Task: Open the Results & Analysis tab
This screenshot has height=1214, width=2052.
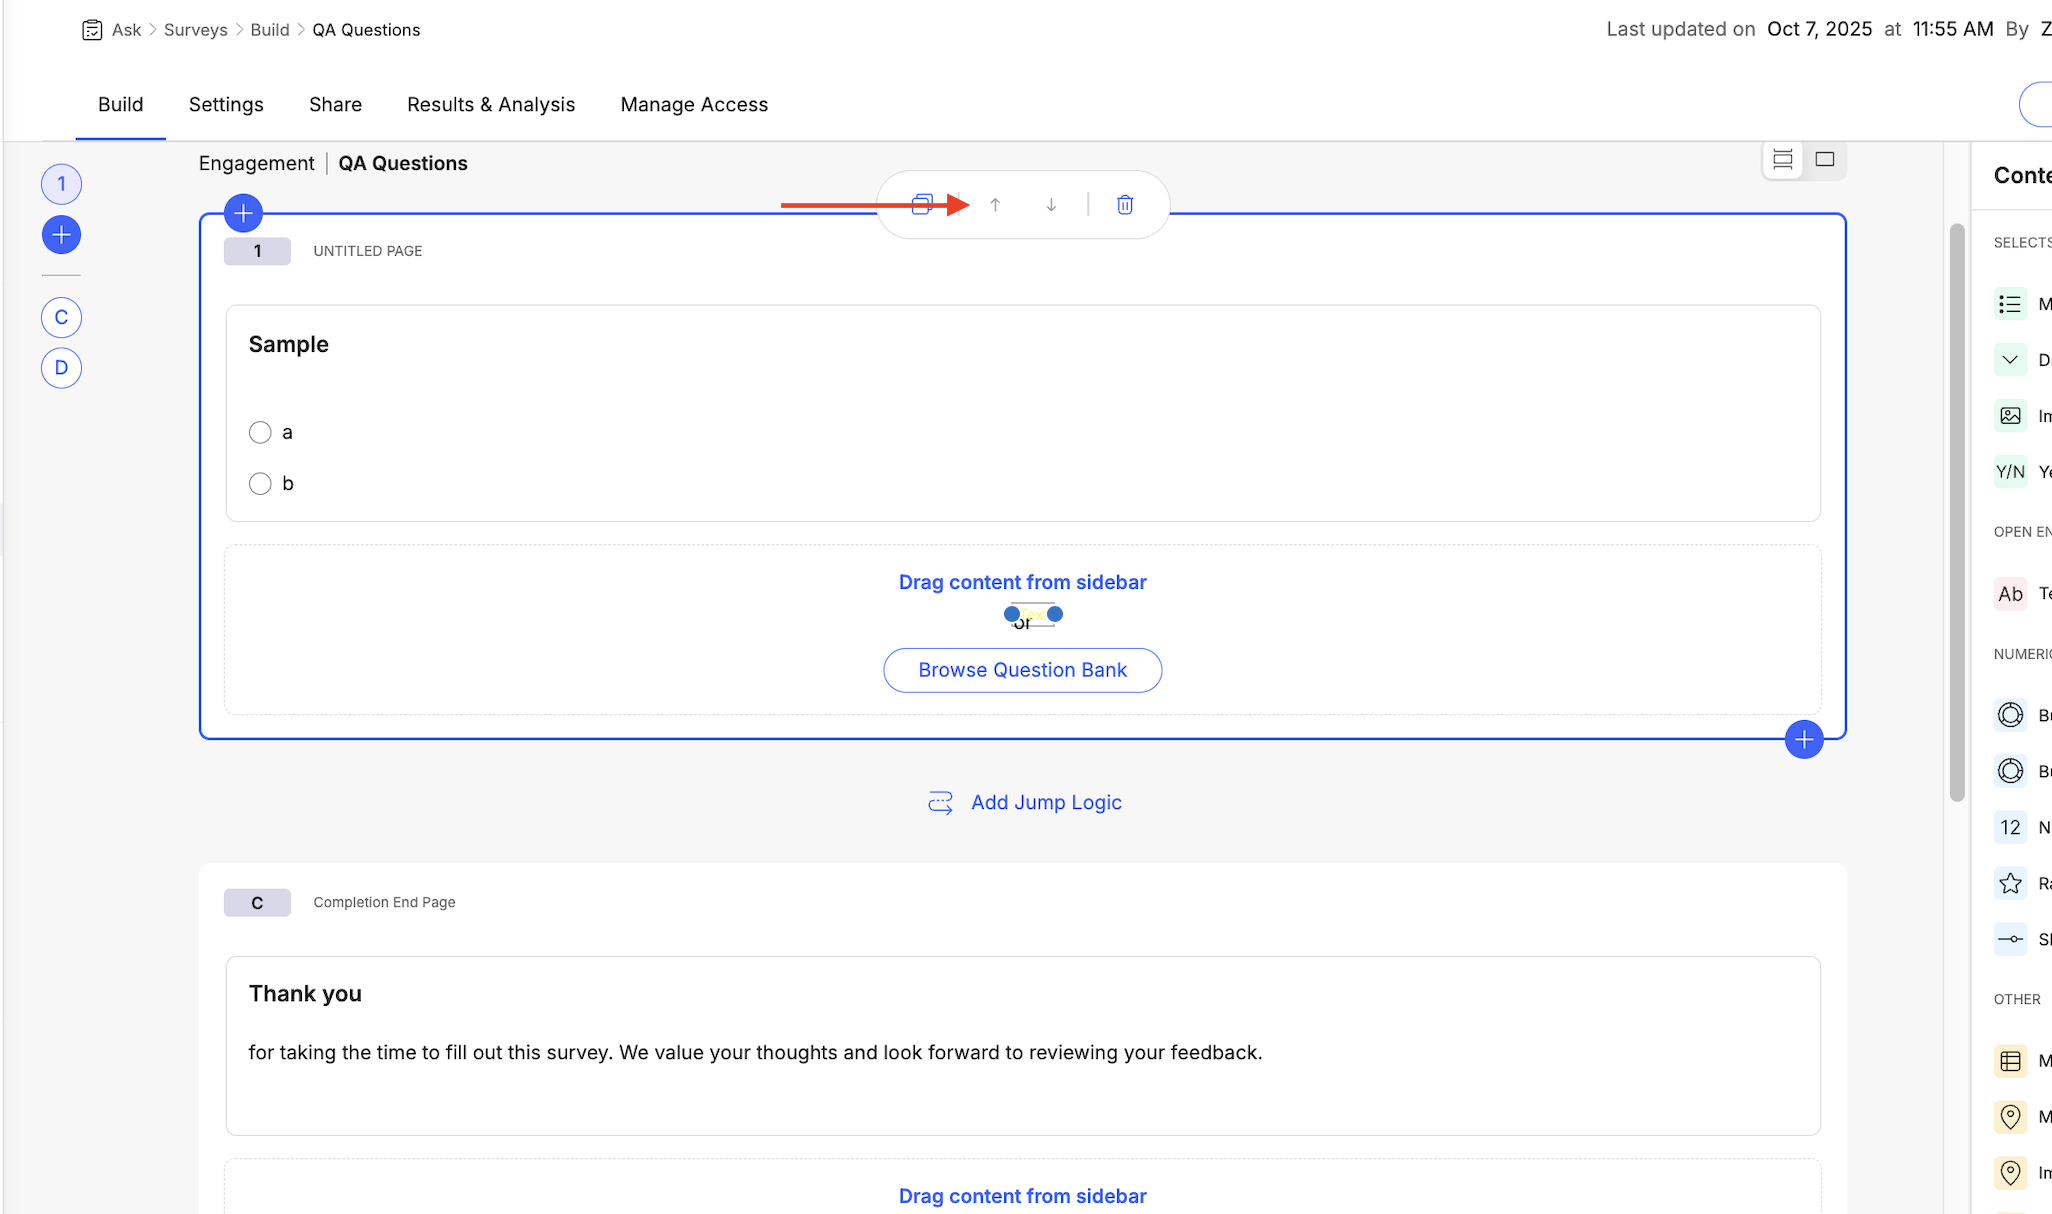Action: click(491, 105)
